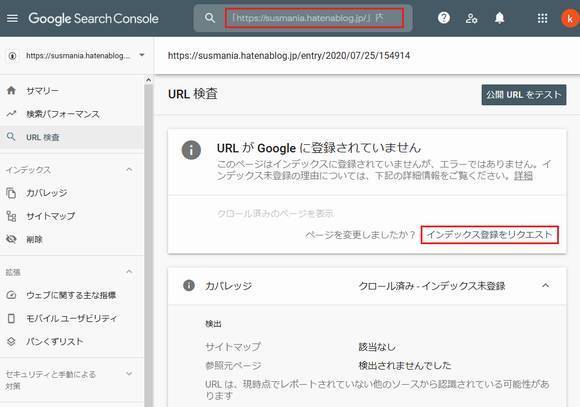
Task: Open the account avatar 'k'
Action: point(570,18)
